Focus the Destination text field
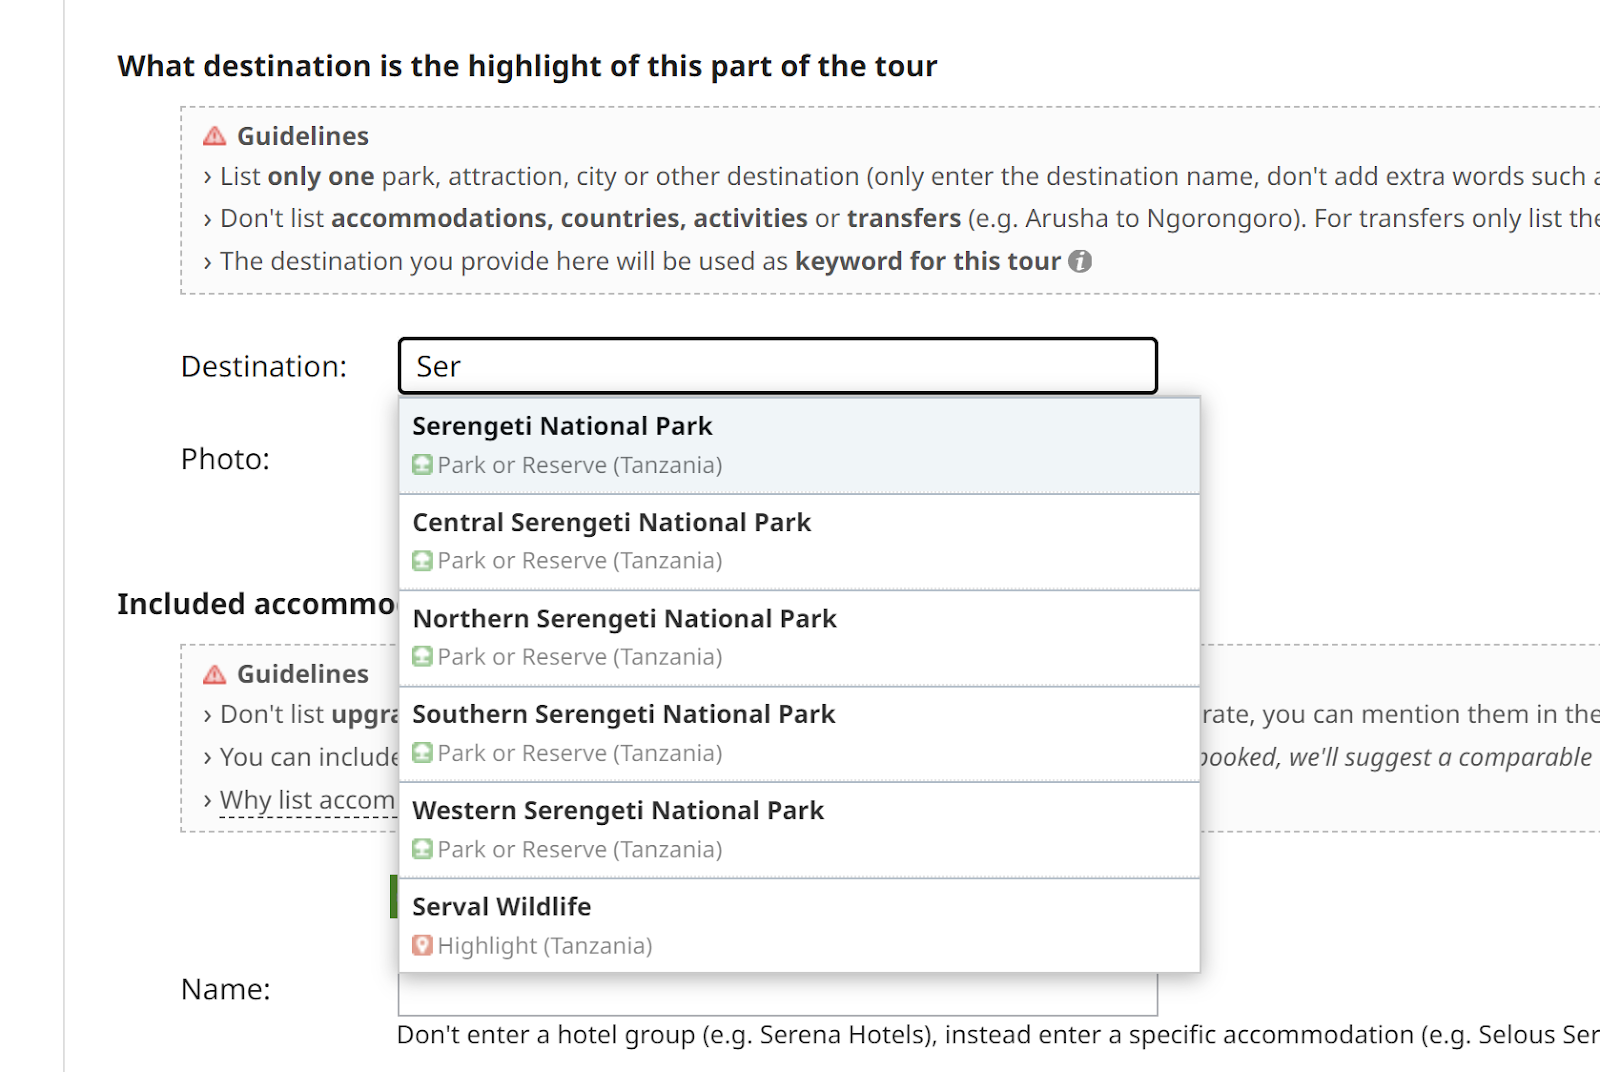1600x1072 pixels. click(x=777, y=366)
